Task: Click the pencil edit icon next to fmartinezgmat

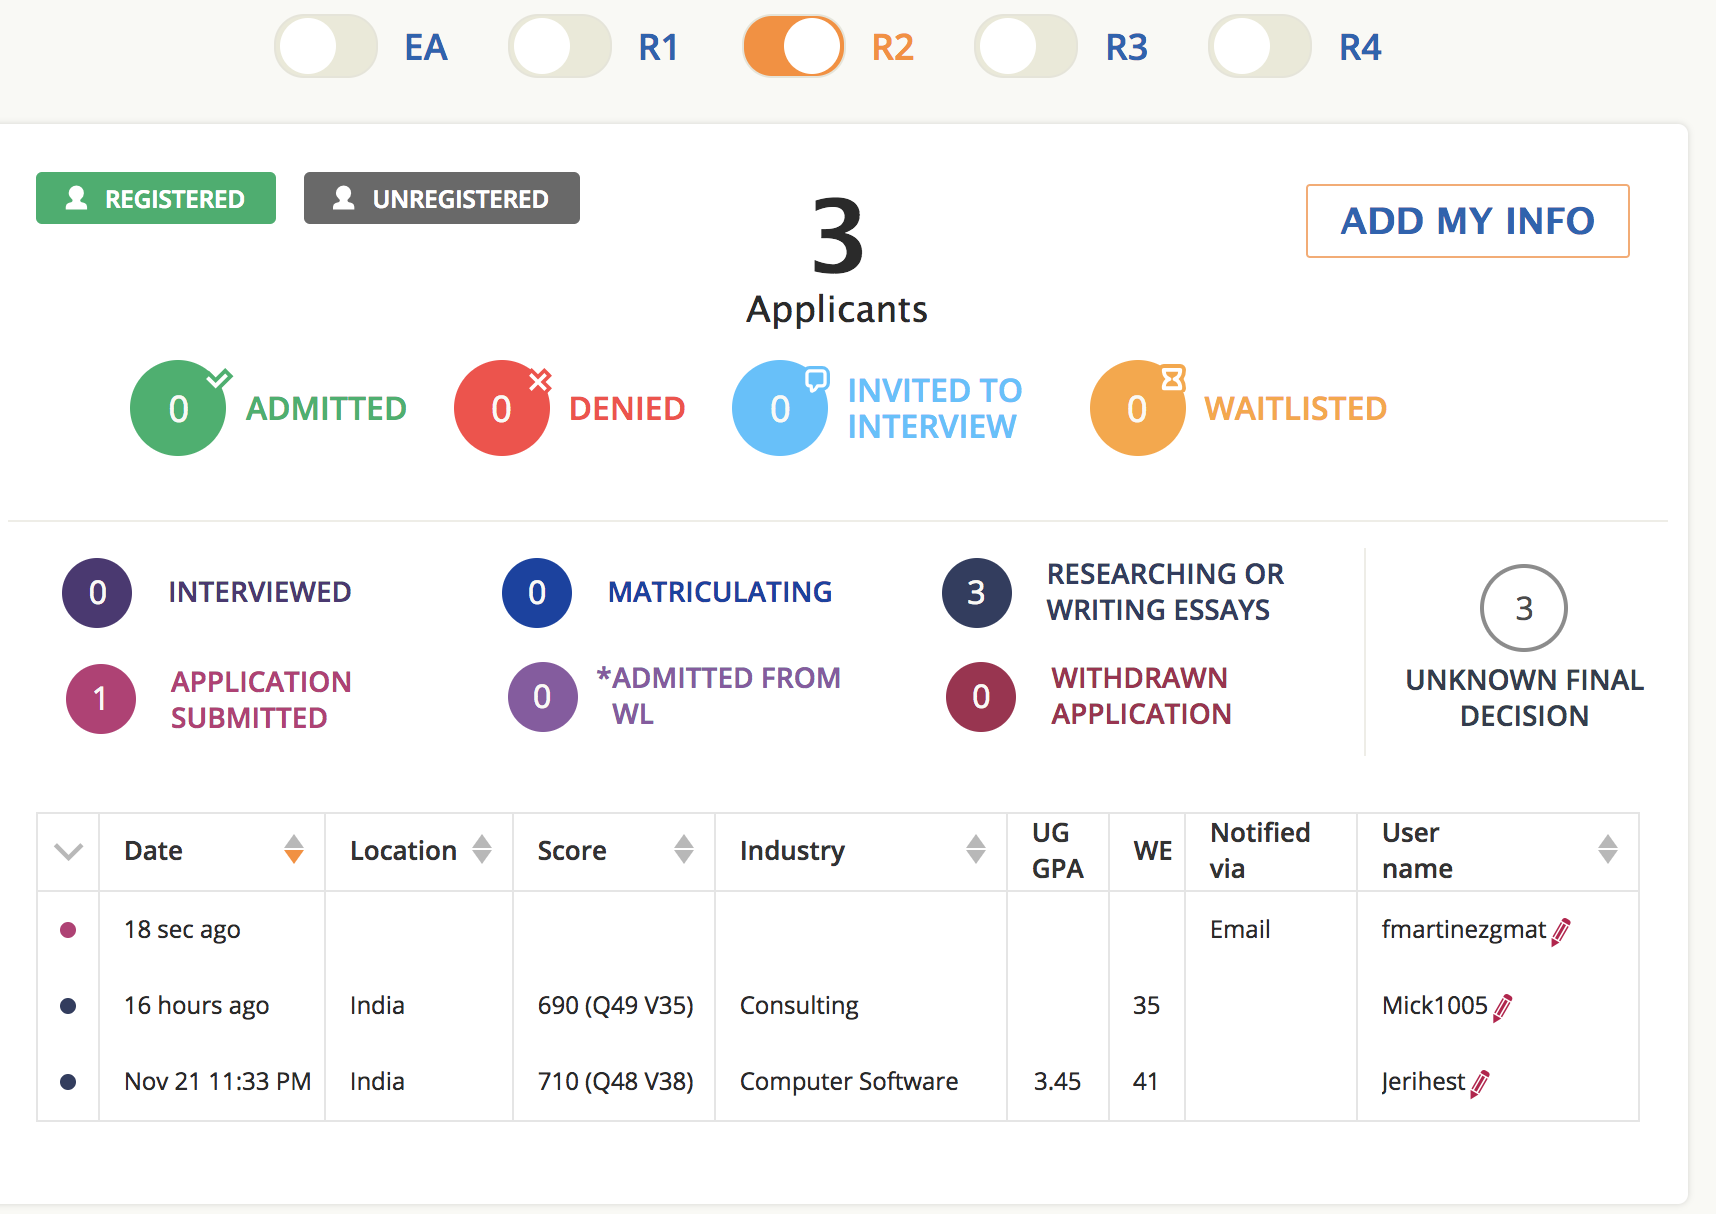Action: click(1561, 931)
